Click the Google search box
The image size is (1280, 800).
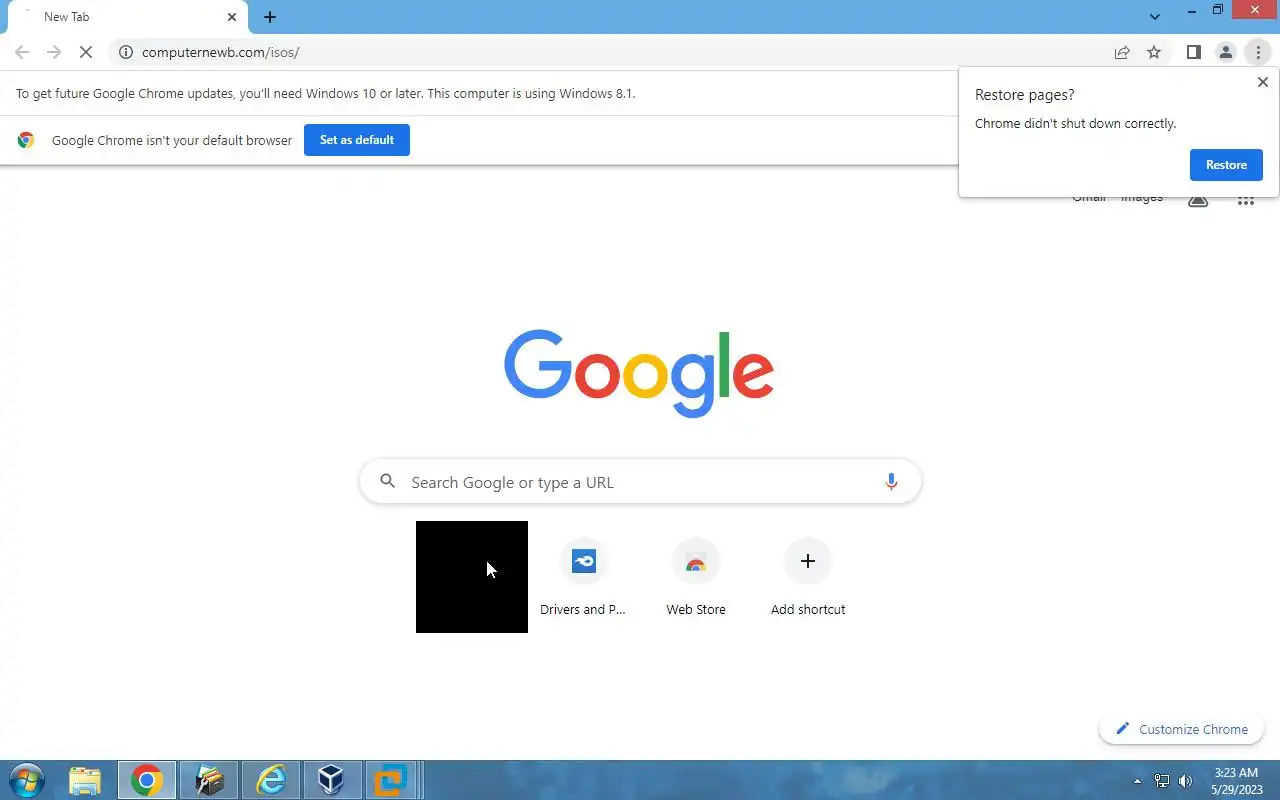pyautogui.click(x=640, y=482)
